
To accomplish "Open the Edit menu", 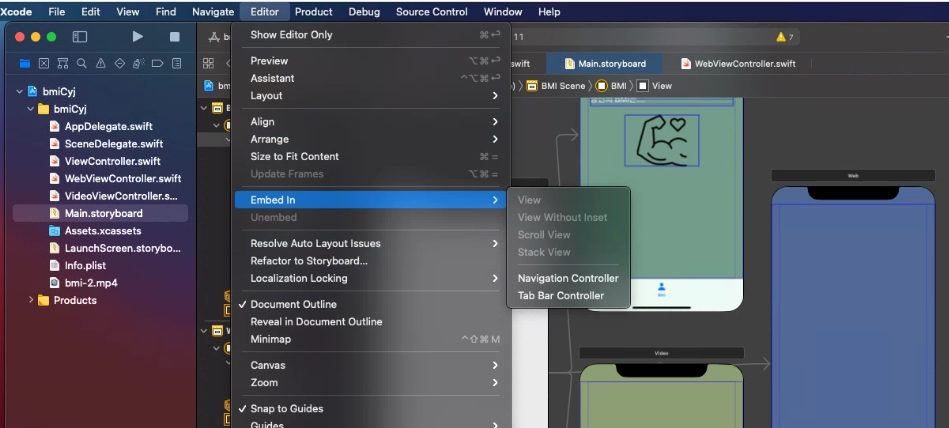I will [x=91, y=12].
